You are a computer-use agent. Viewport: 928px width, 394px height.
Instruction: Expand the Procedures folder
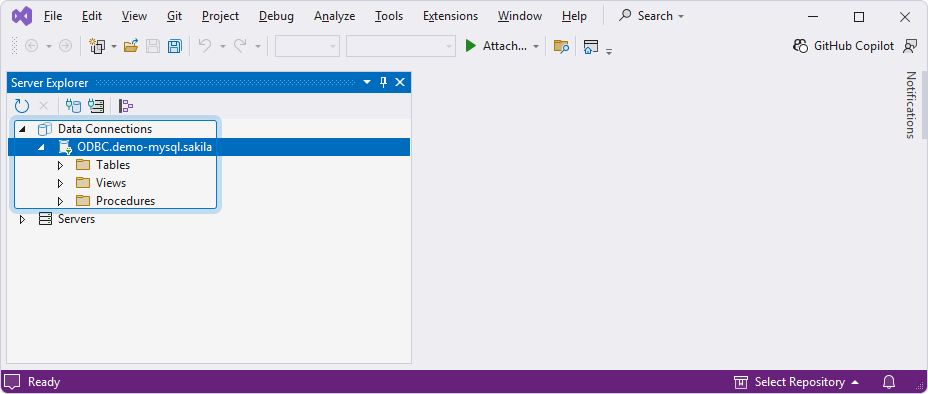[60, 202]
